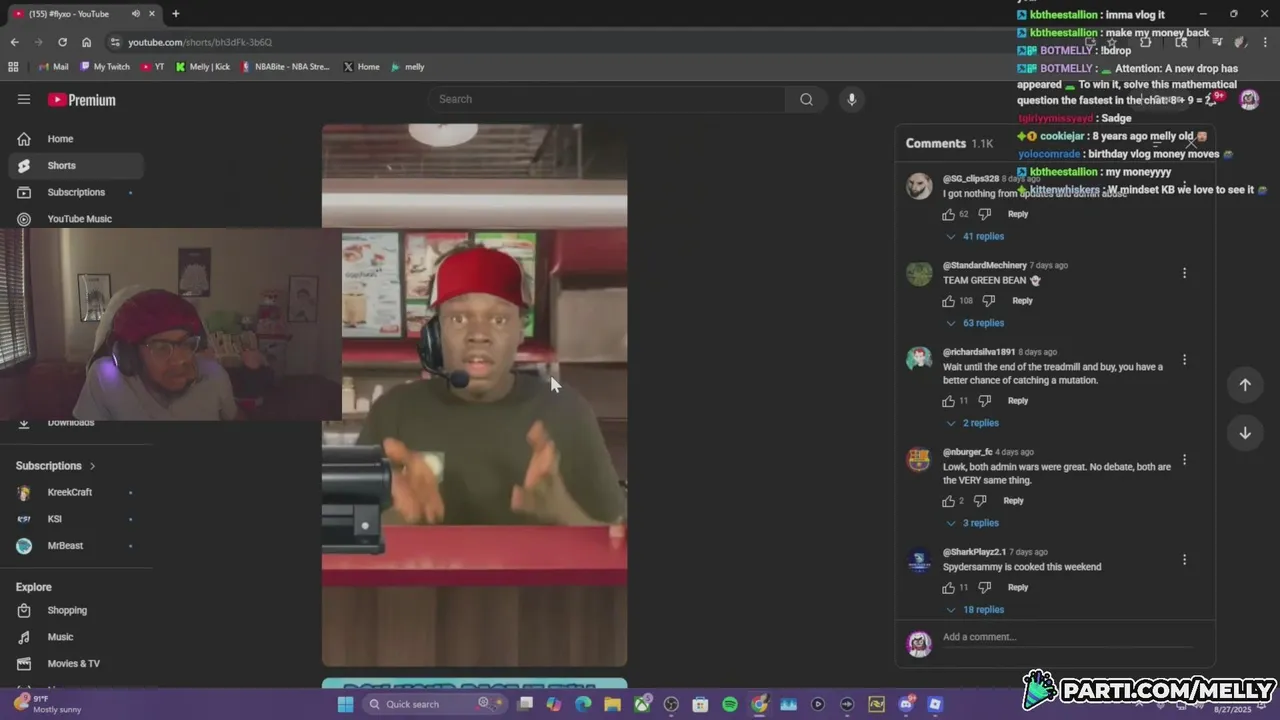
Task: Expand 41 replies under SG_clips328 comment
Action: tap(975, 237)
